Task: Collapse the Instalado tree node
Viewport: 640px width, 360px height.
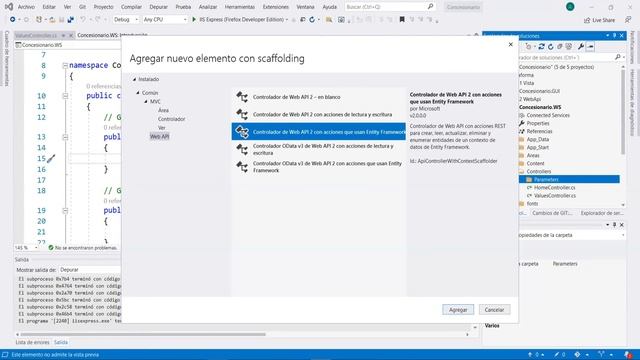Action: point(134,79)
